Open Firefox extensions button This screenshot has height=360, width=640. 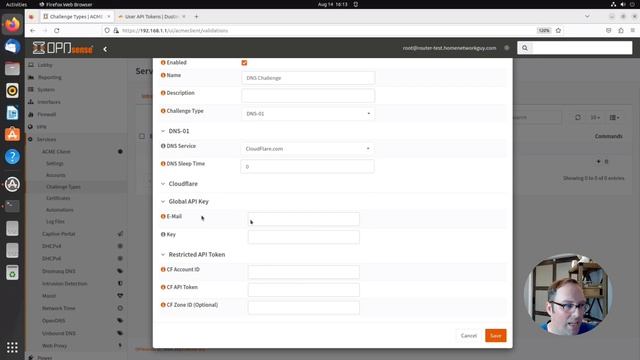point(621,31)
